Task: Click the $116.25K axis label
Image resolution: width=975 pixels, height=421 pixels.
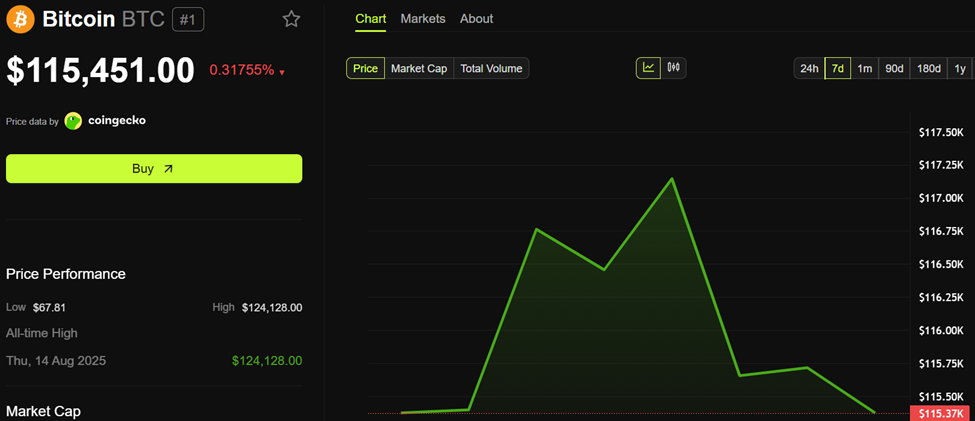Action: point(941,298)
